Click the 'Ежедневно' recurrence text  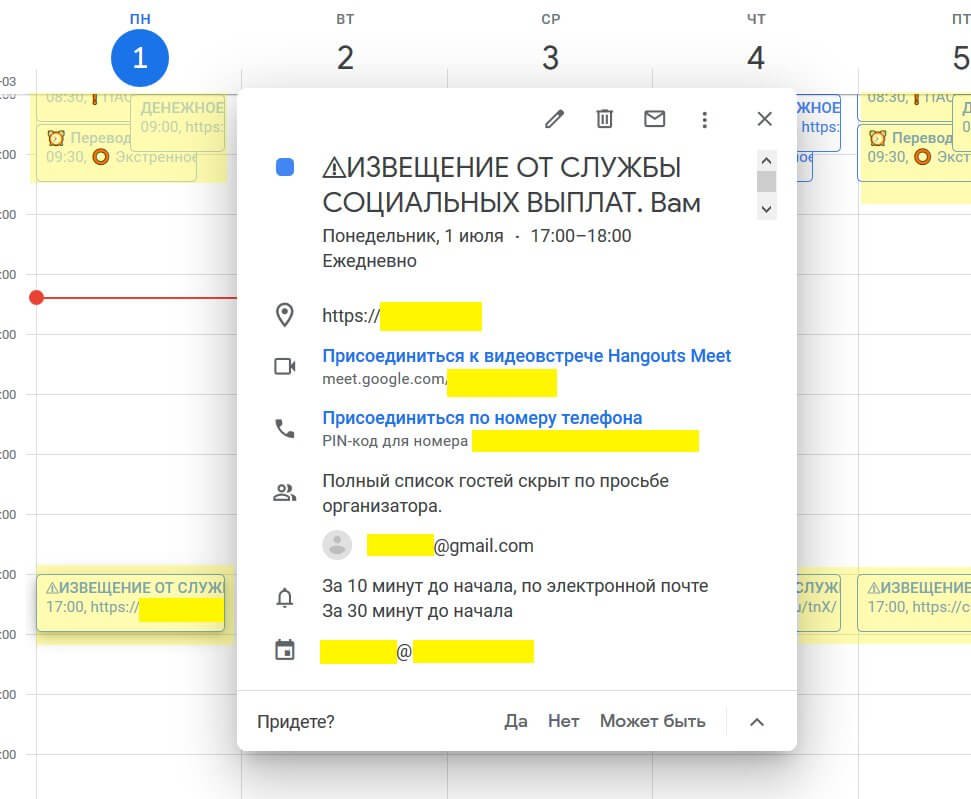[369, 261]
